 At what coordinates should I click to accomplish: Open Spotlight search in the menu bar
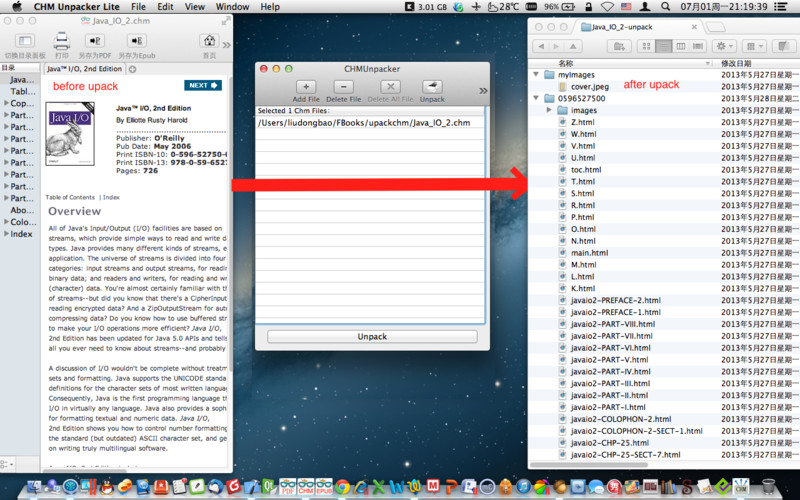tap(665, 7)
